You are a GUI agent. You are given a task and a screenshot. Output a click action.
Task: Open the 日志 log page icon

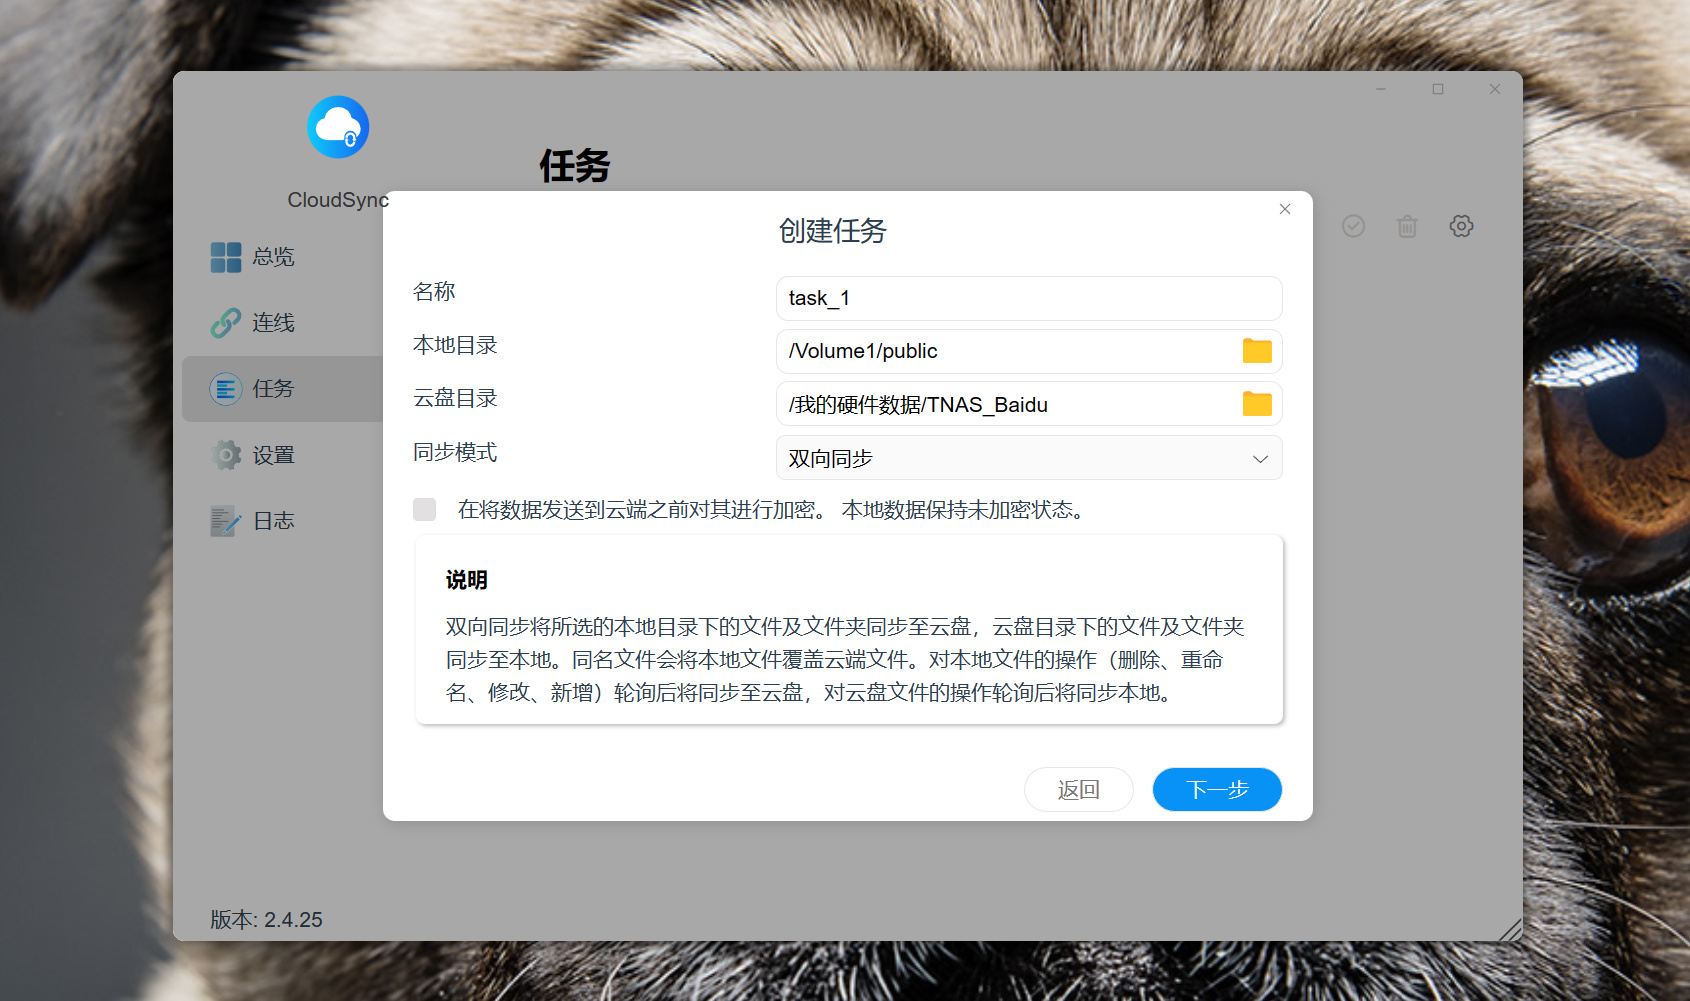pyautogui.click(x=225, y=521)
